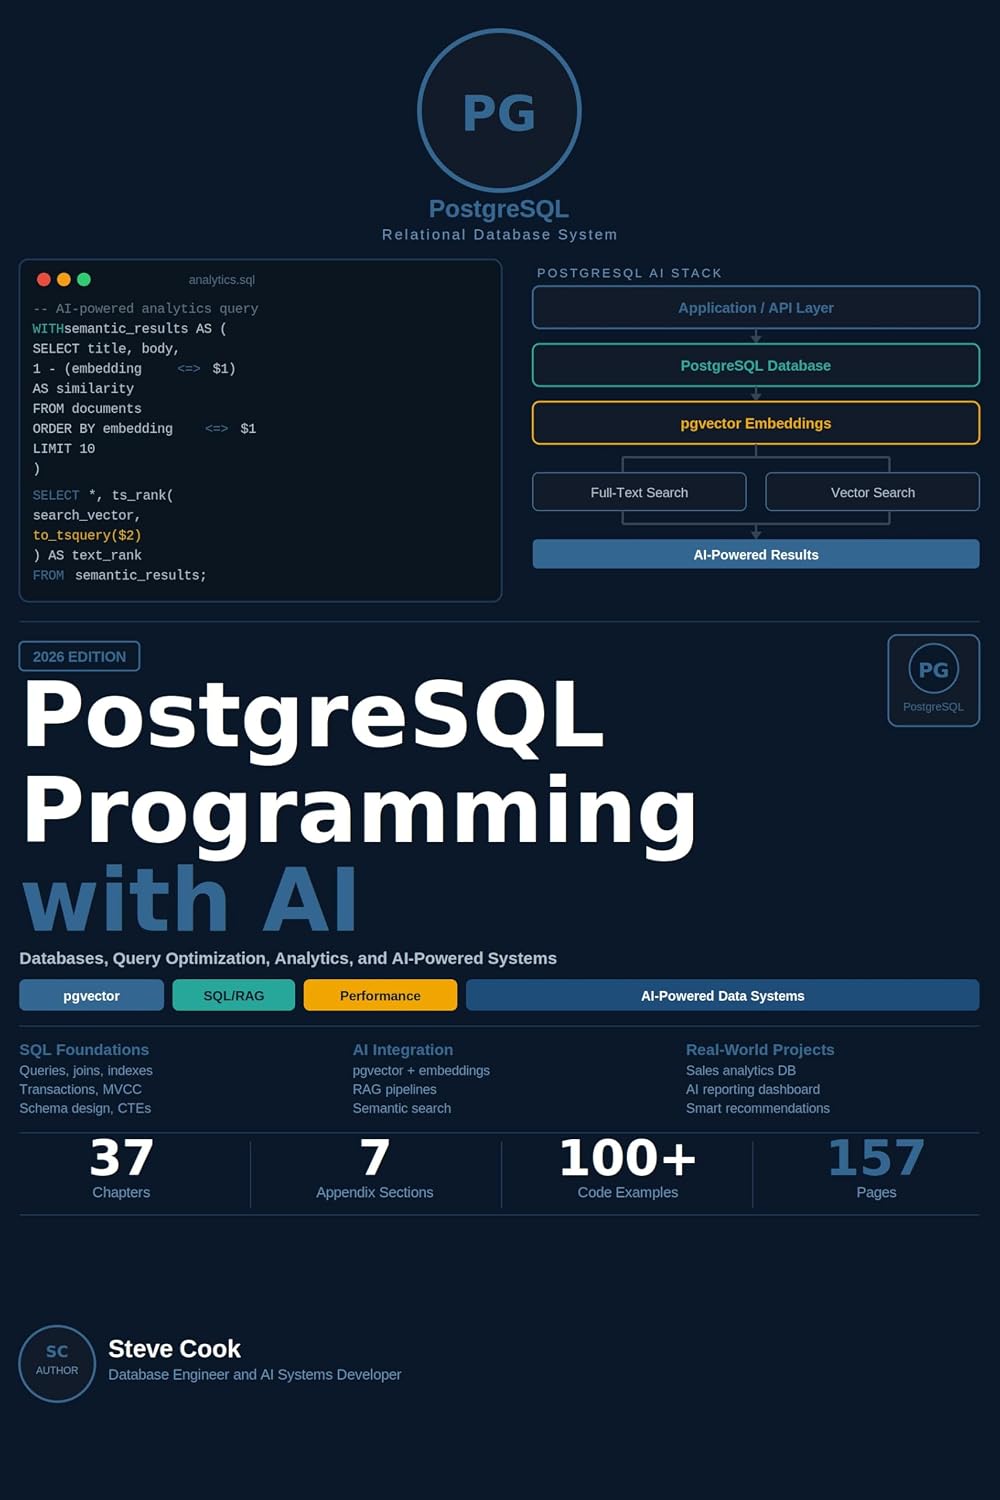Click 'Queries, joins, indexes' line
Viewport: 1000px width, 1500px height.
click(86, 1071)
